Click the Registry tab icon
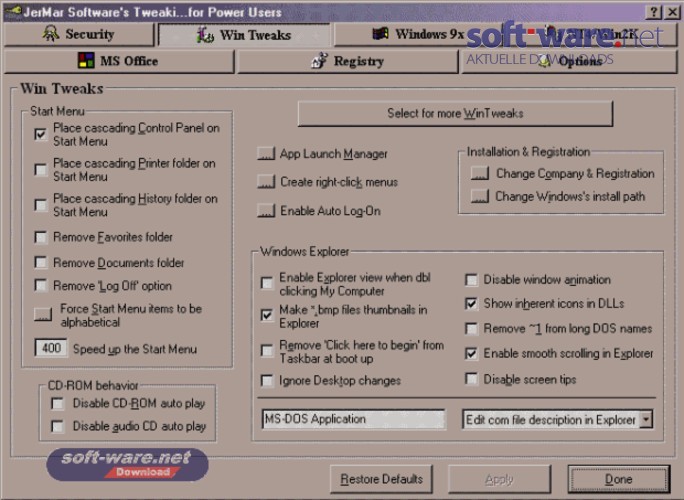Image resolution: width=684 pixels, height=500 pixels. click(x=319, y=61)
